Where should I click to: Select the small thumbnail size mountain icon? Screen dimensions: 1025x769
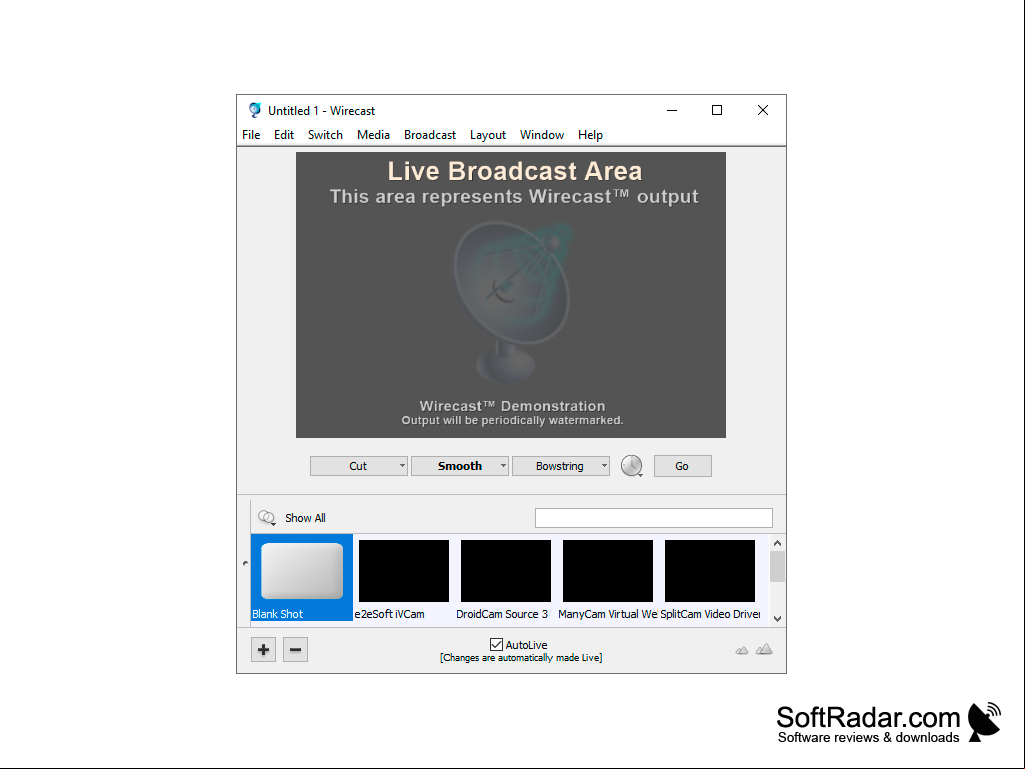741,650
